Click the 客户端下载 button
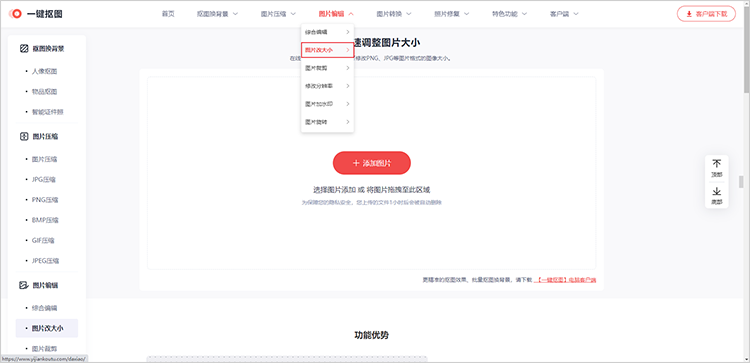 click(x=706, y=14)
